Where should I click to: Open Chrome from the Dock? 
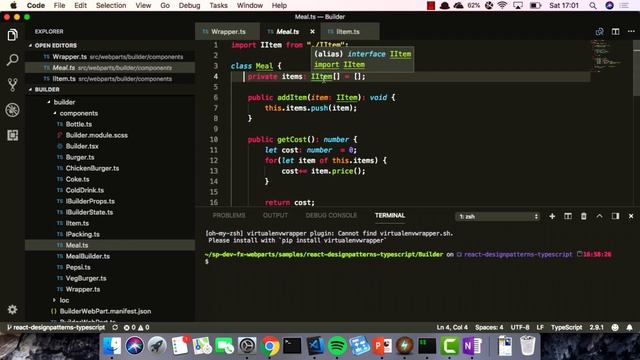coord(269,346)
